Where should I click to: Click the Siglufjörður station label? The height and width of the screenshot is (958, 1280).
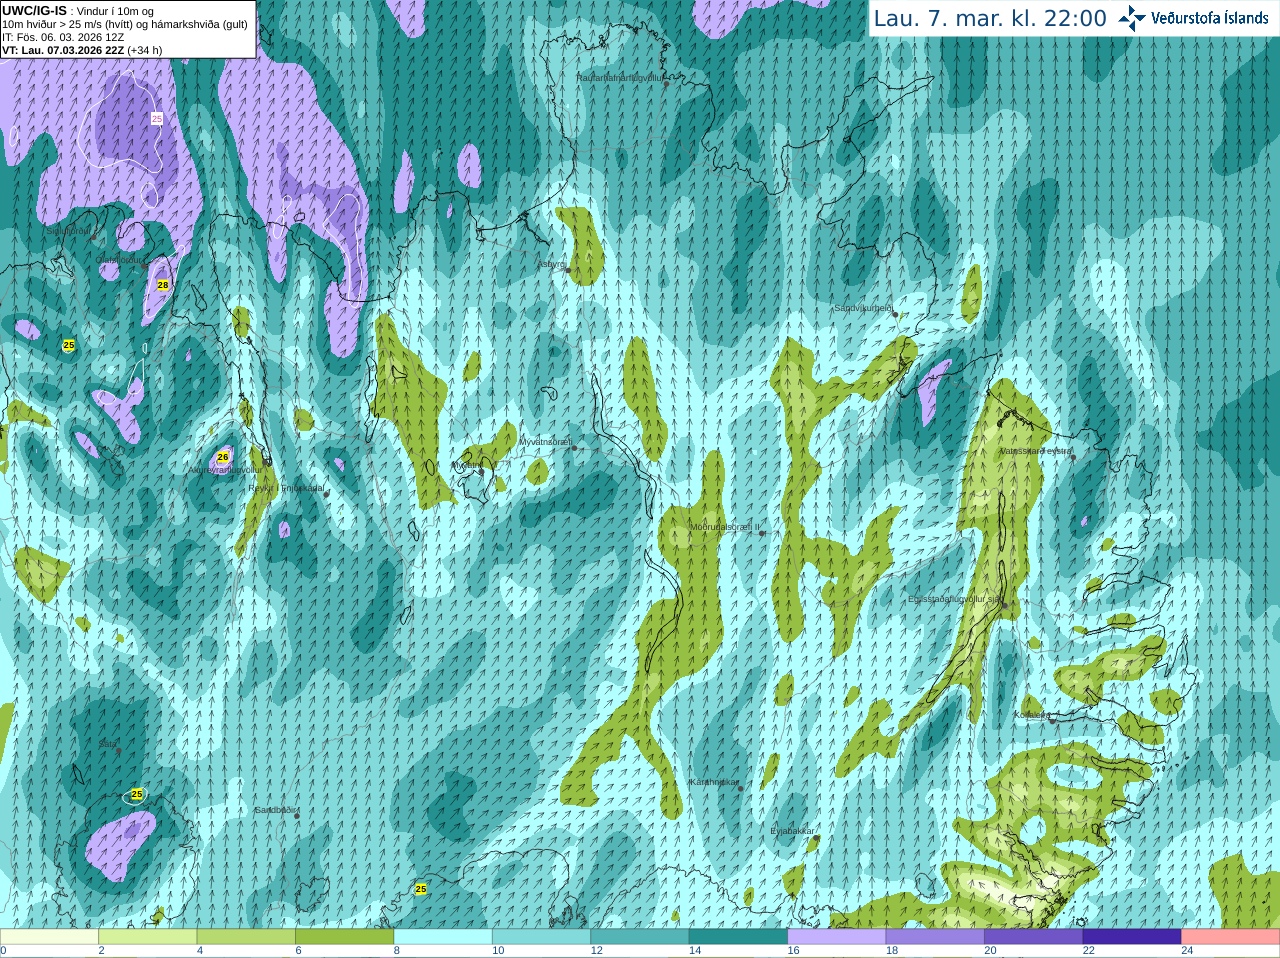pyautogui.click(x=69, y=232)
